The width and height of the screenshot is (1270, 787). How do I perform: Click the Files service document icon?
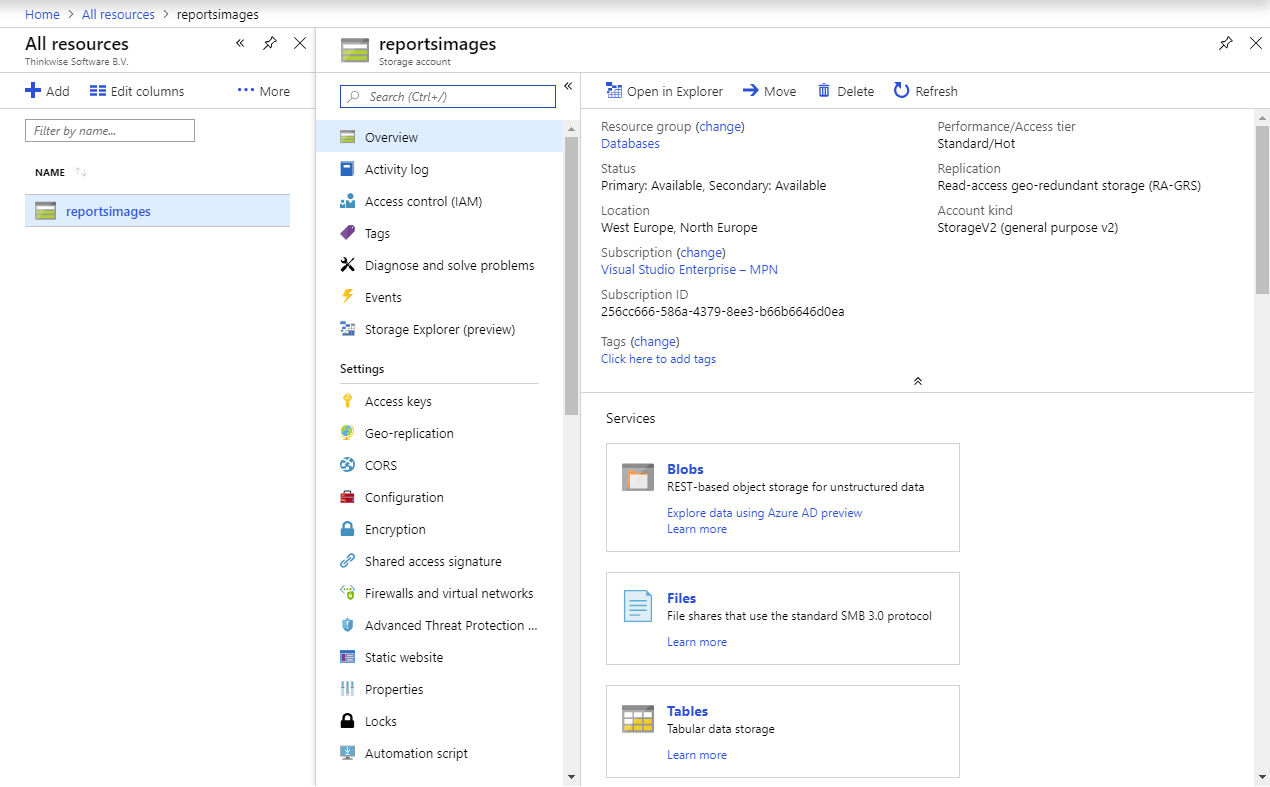tap(638, 606)
